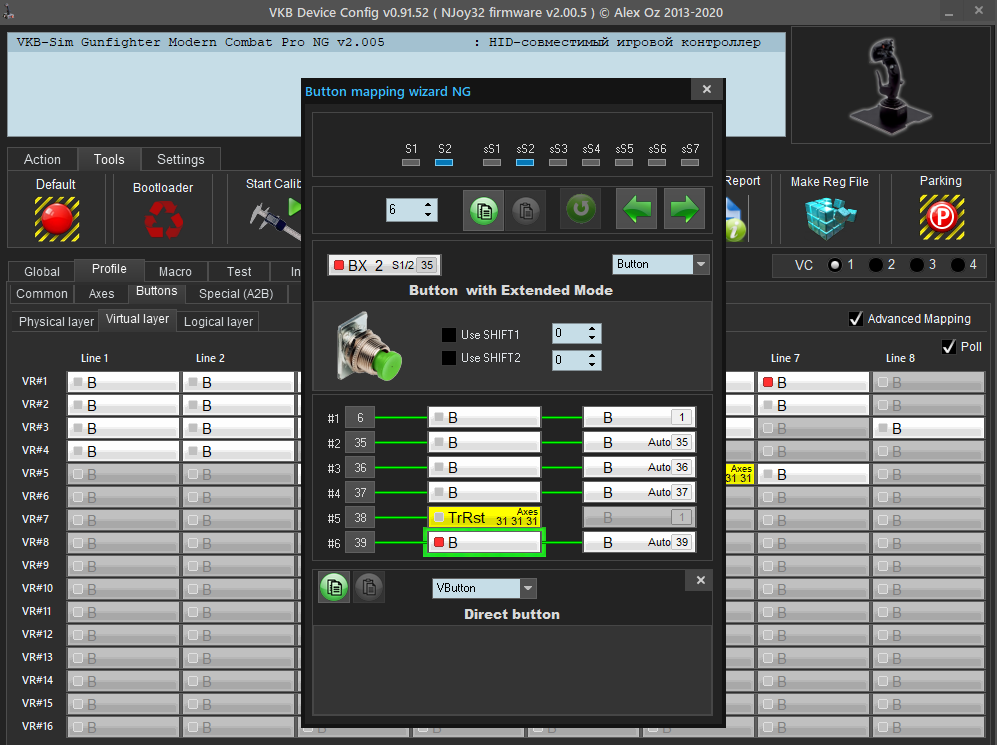
Task: Switch to the Action tab
Action: click(x=42, y=160)
